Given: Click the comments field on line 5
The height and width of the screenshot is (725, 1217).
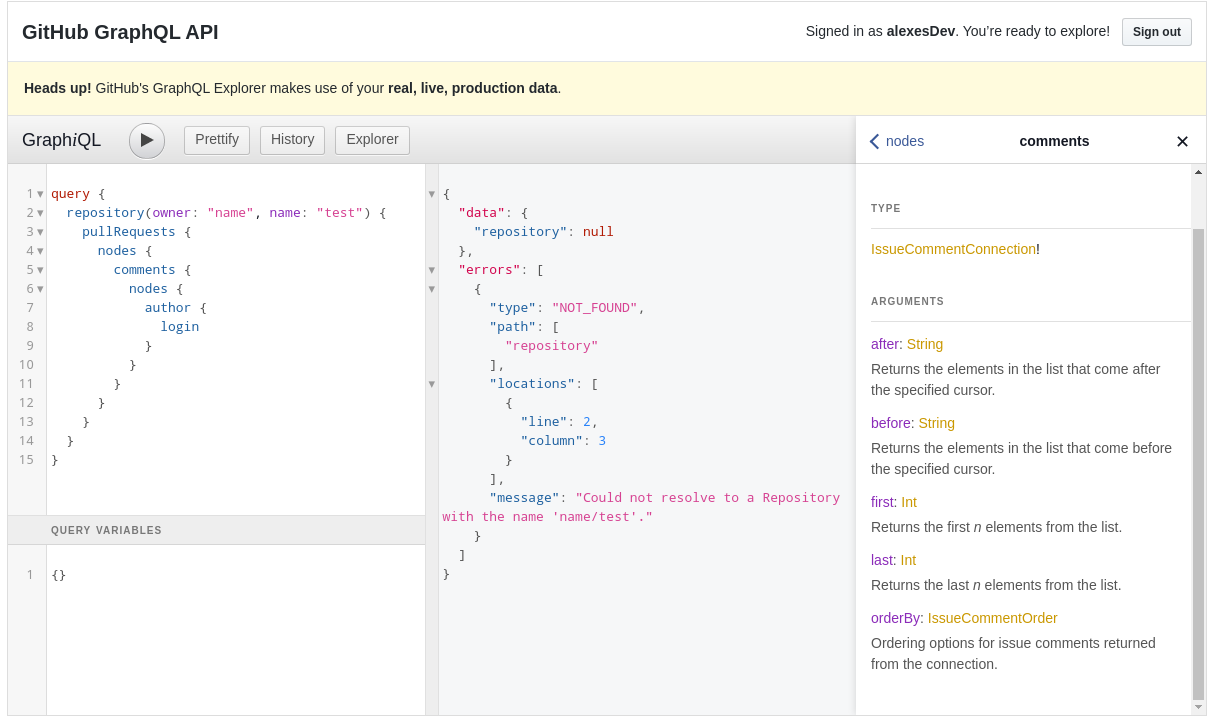Looking at the screenshot, I should tap(144, 270).
